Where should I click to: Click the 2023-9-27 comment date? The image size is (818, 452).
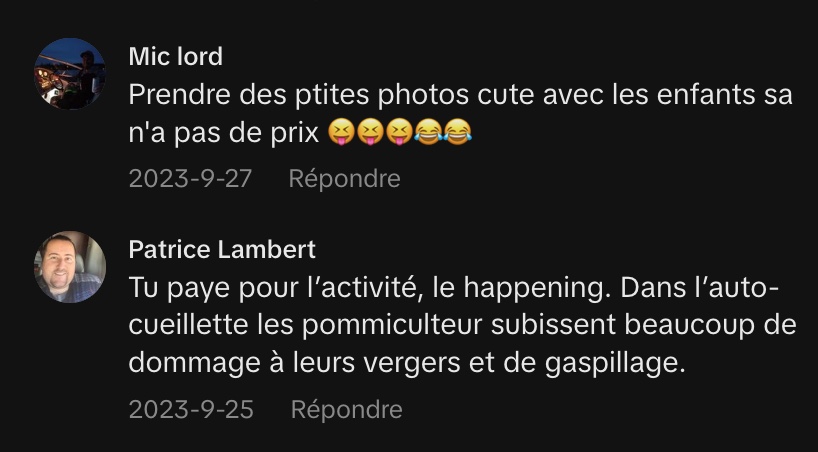[x=190, y=179]
